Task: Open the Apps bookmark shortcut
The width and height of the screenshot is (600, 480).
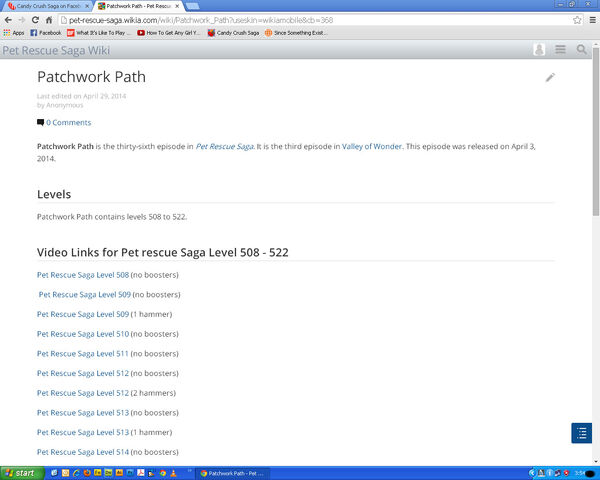Action: point(14,33)
